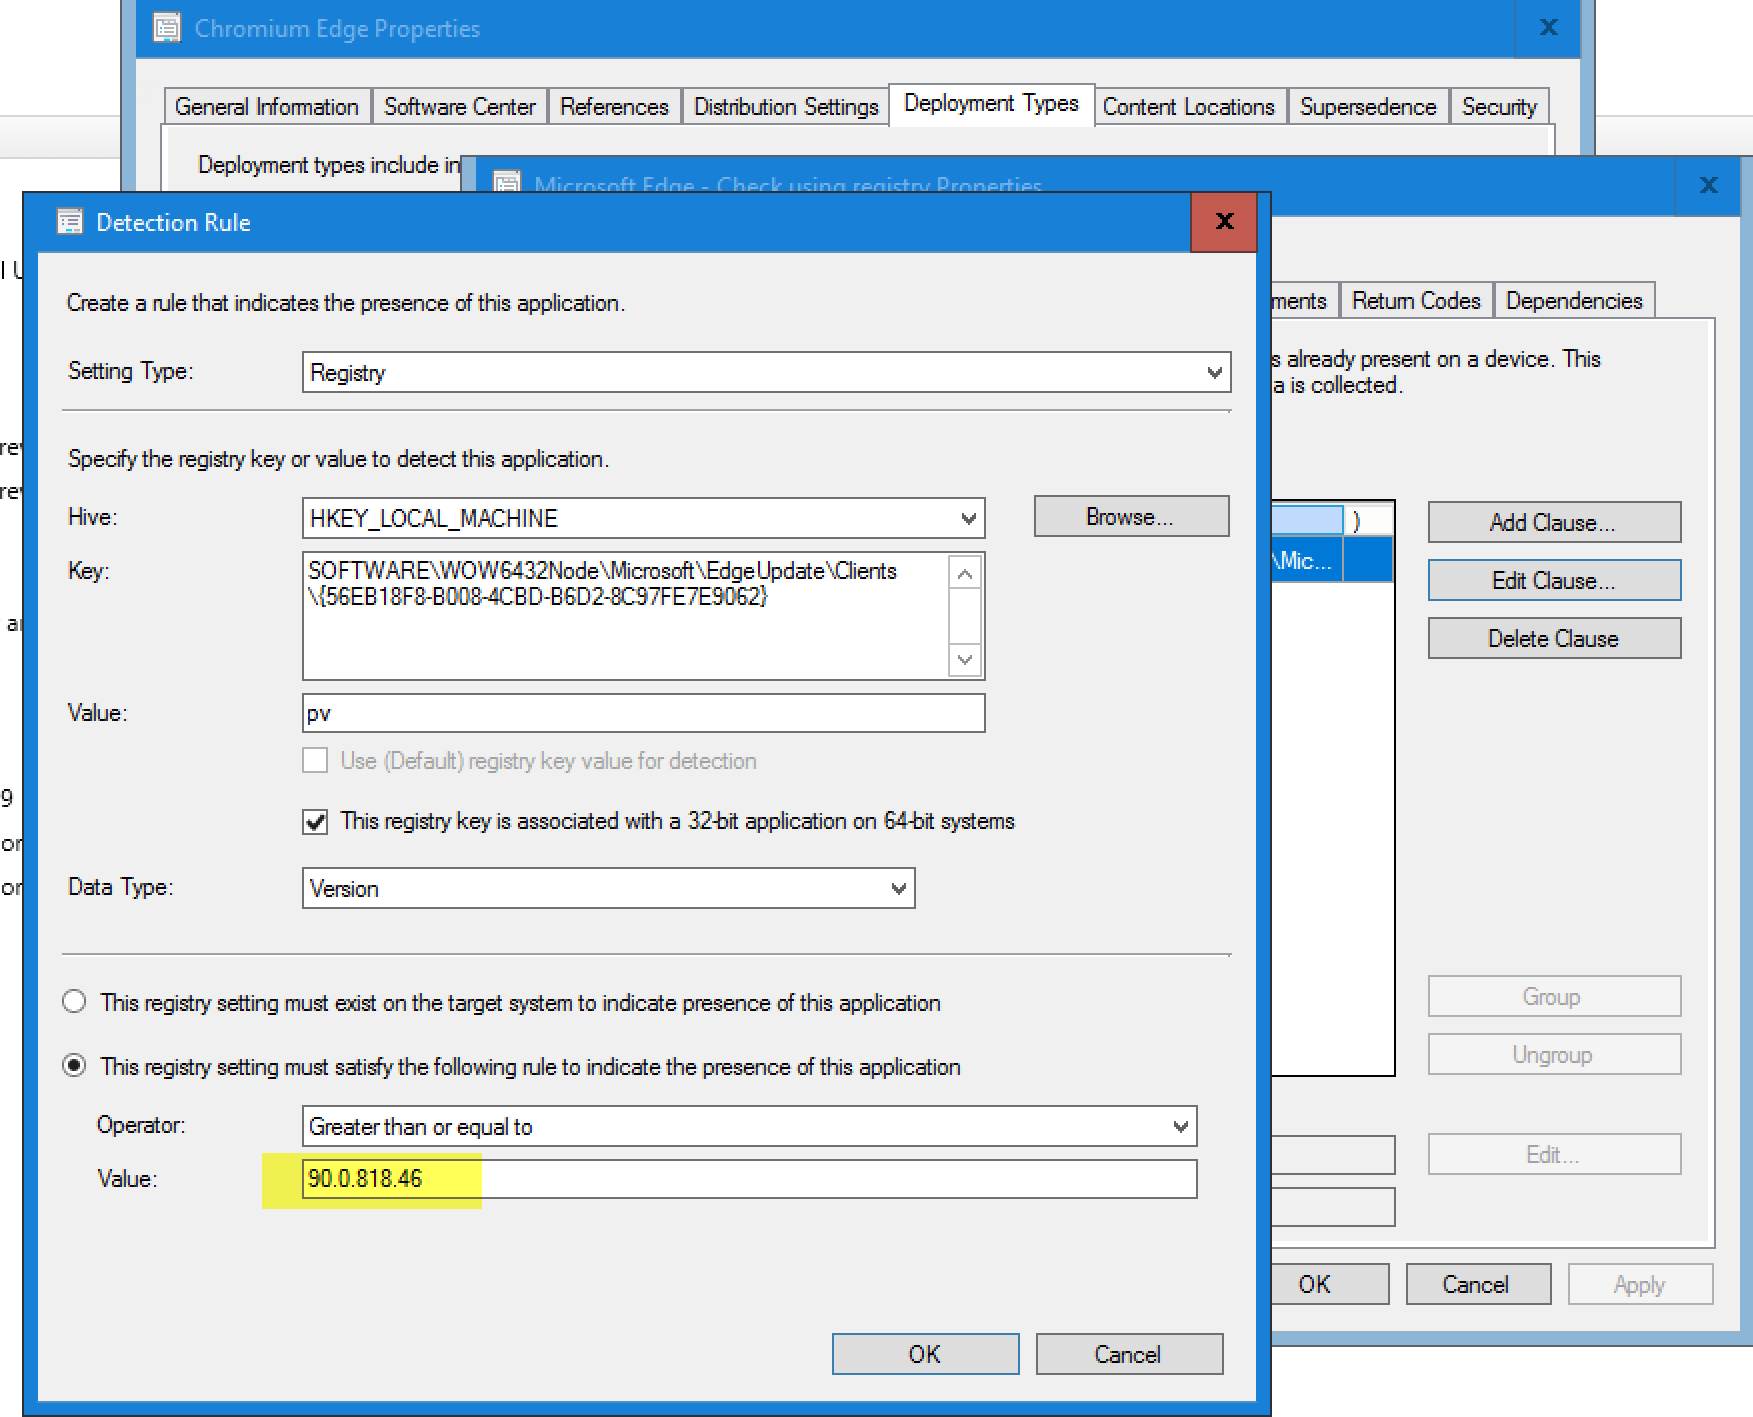Click the Group button
The width and height of the screenshot is (1753, 1417).
[1554, 996]
